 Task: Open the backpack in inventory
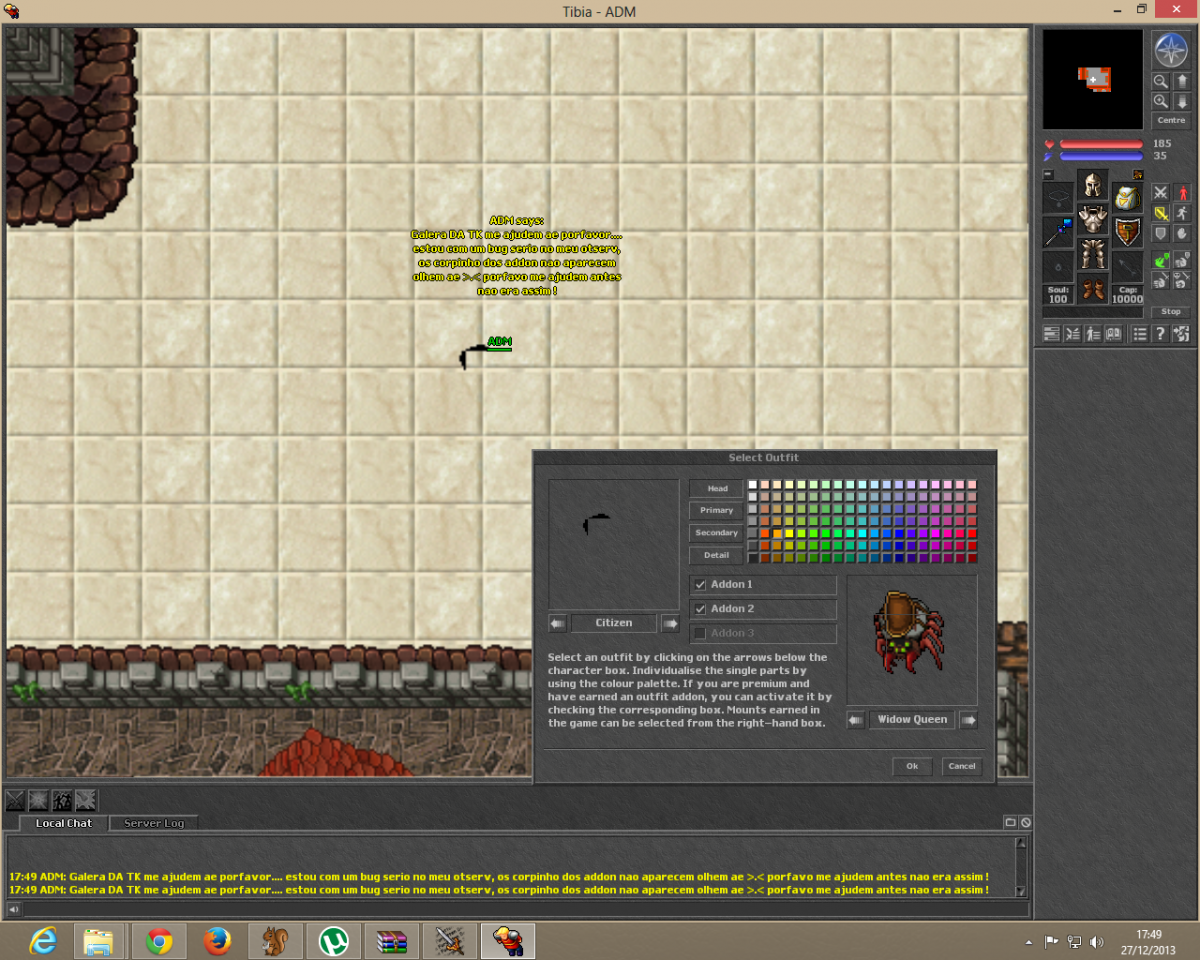1127,198
